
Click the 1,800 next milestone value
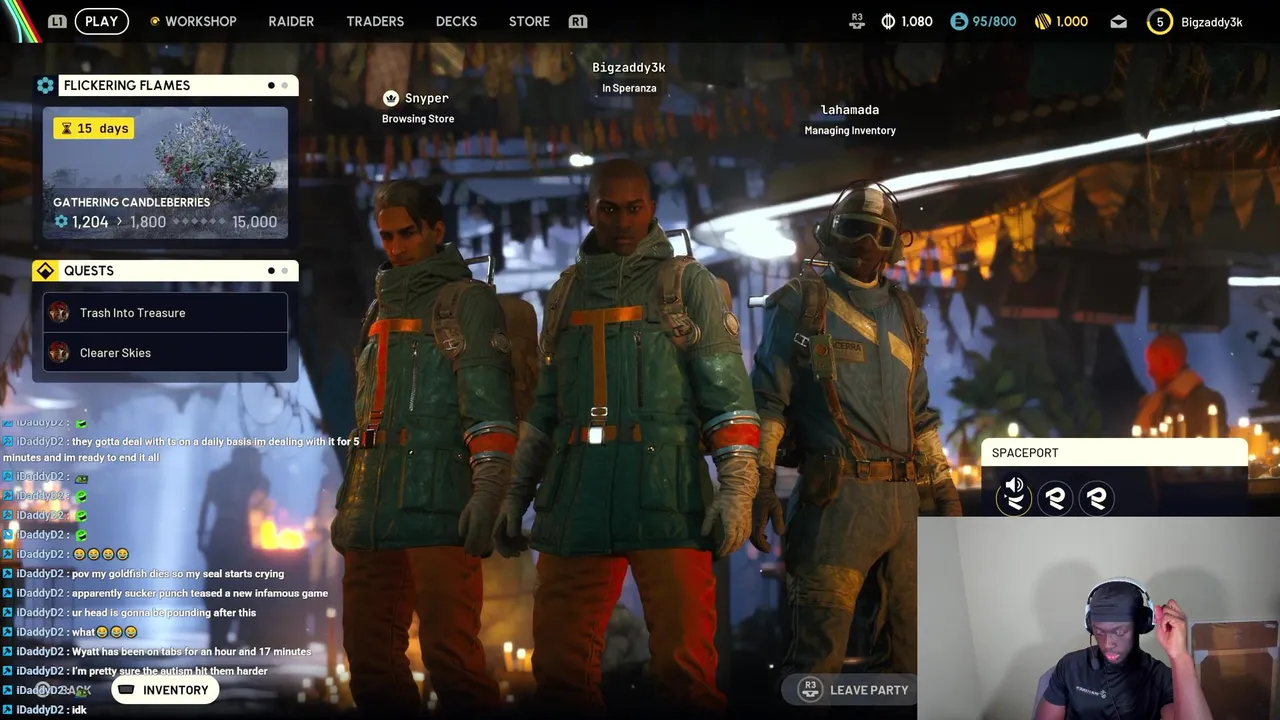coord(147,222)
